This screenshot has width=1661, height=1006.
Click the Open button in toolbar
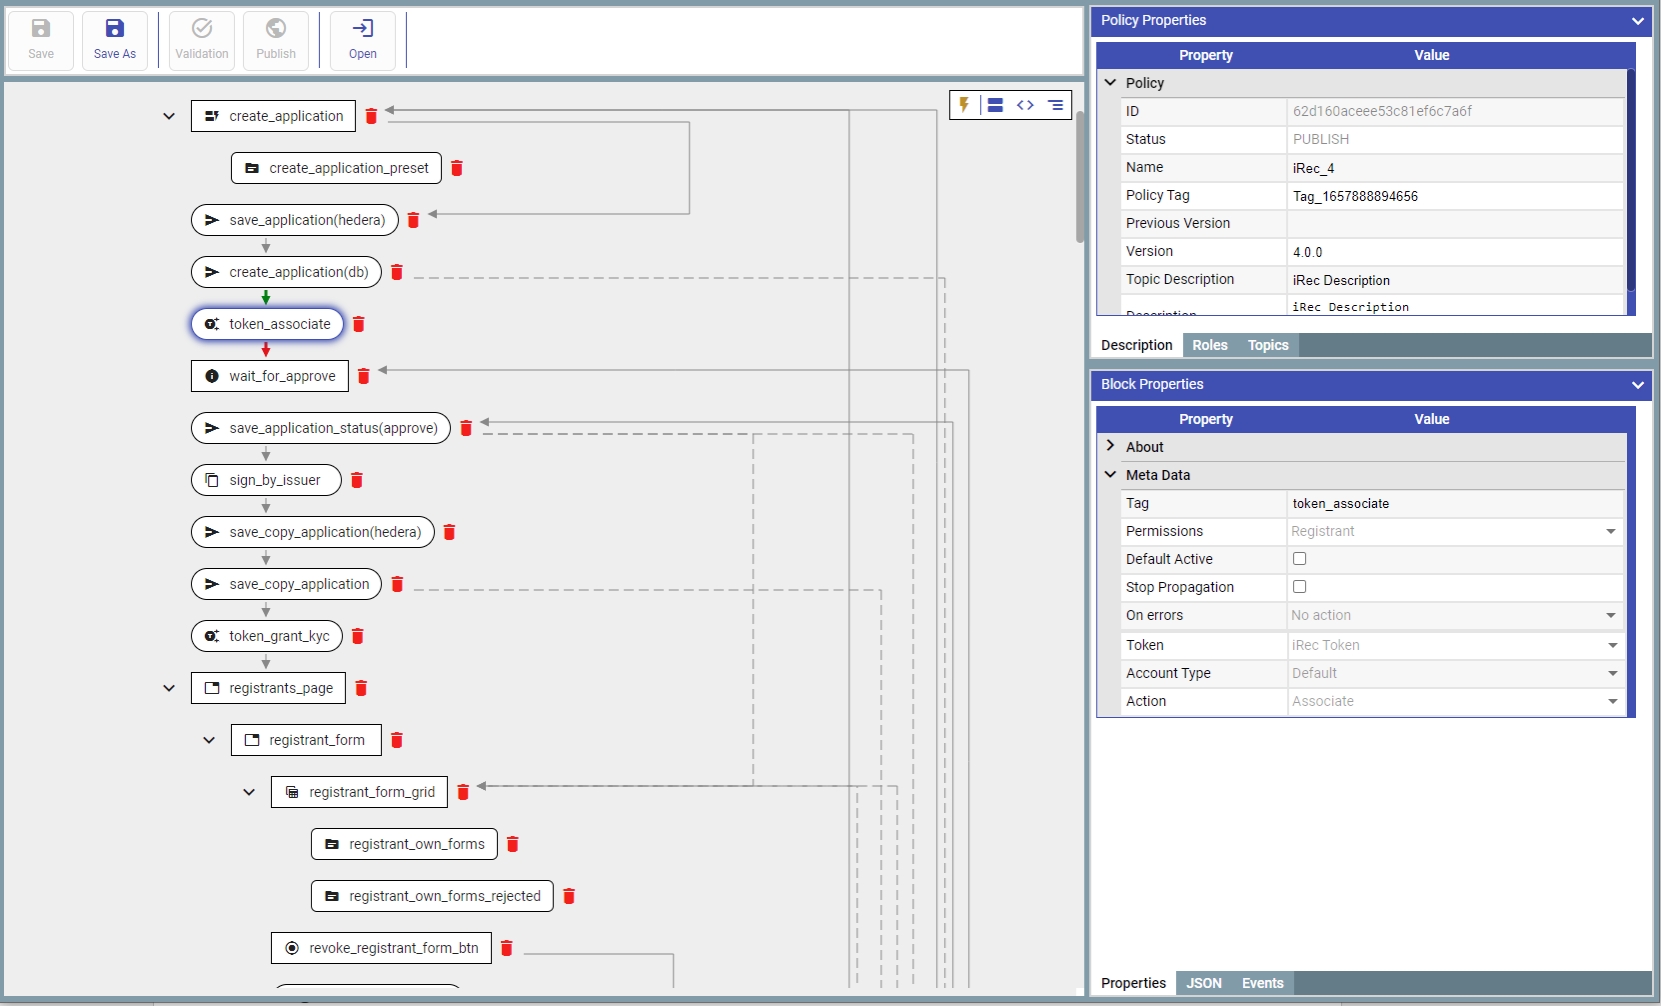coord(363,41)
